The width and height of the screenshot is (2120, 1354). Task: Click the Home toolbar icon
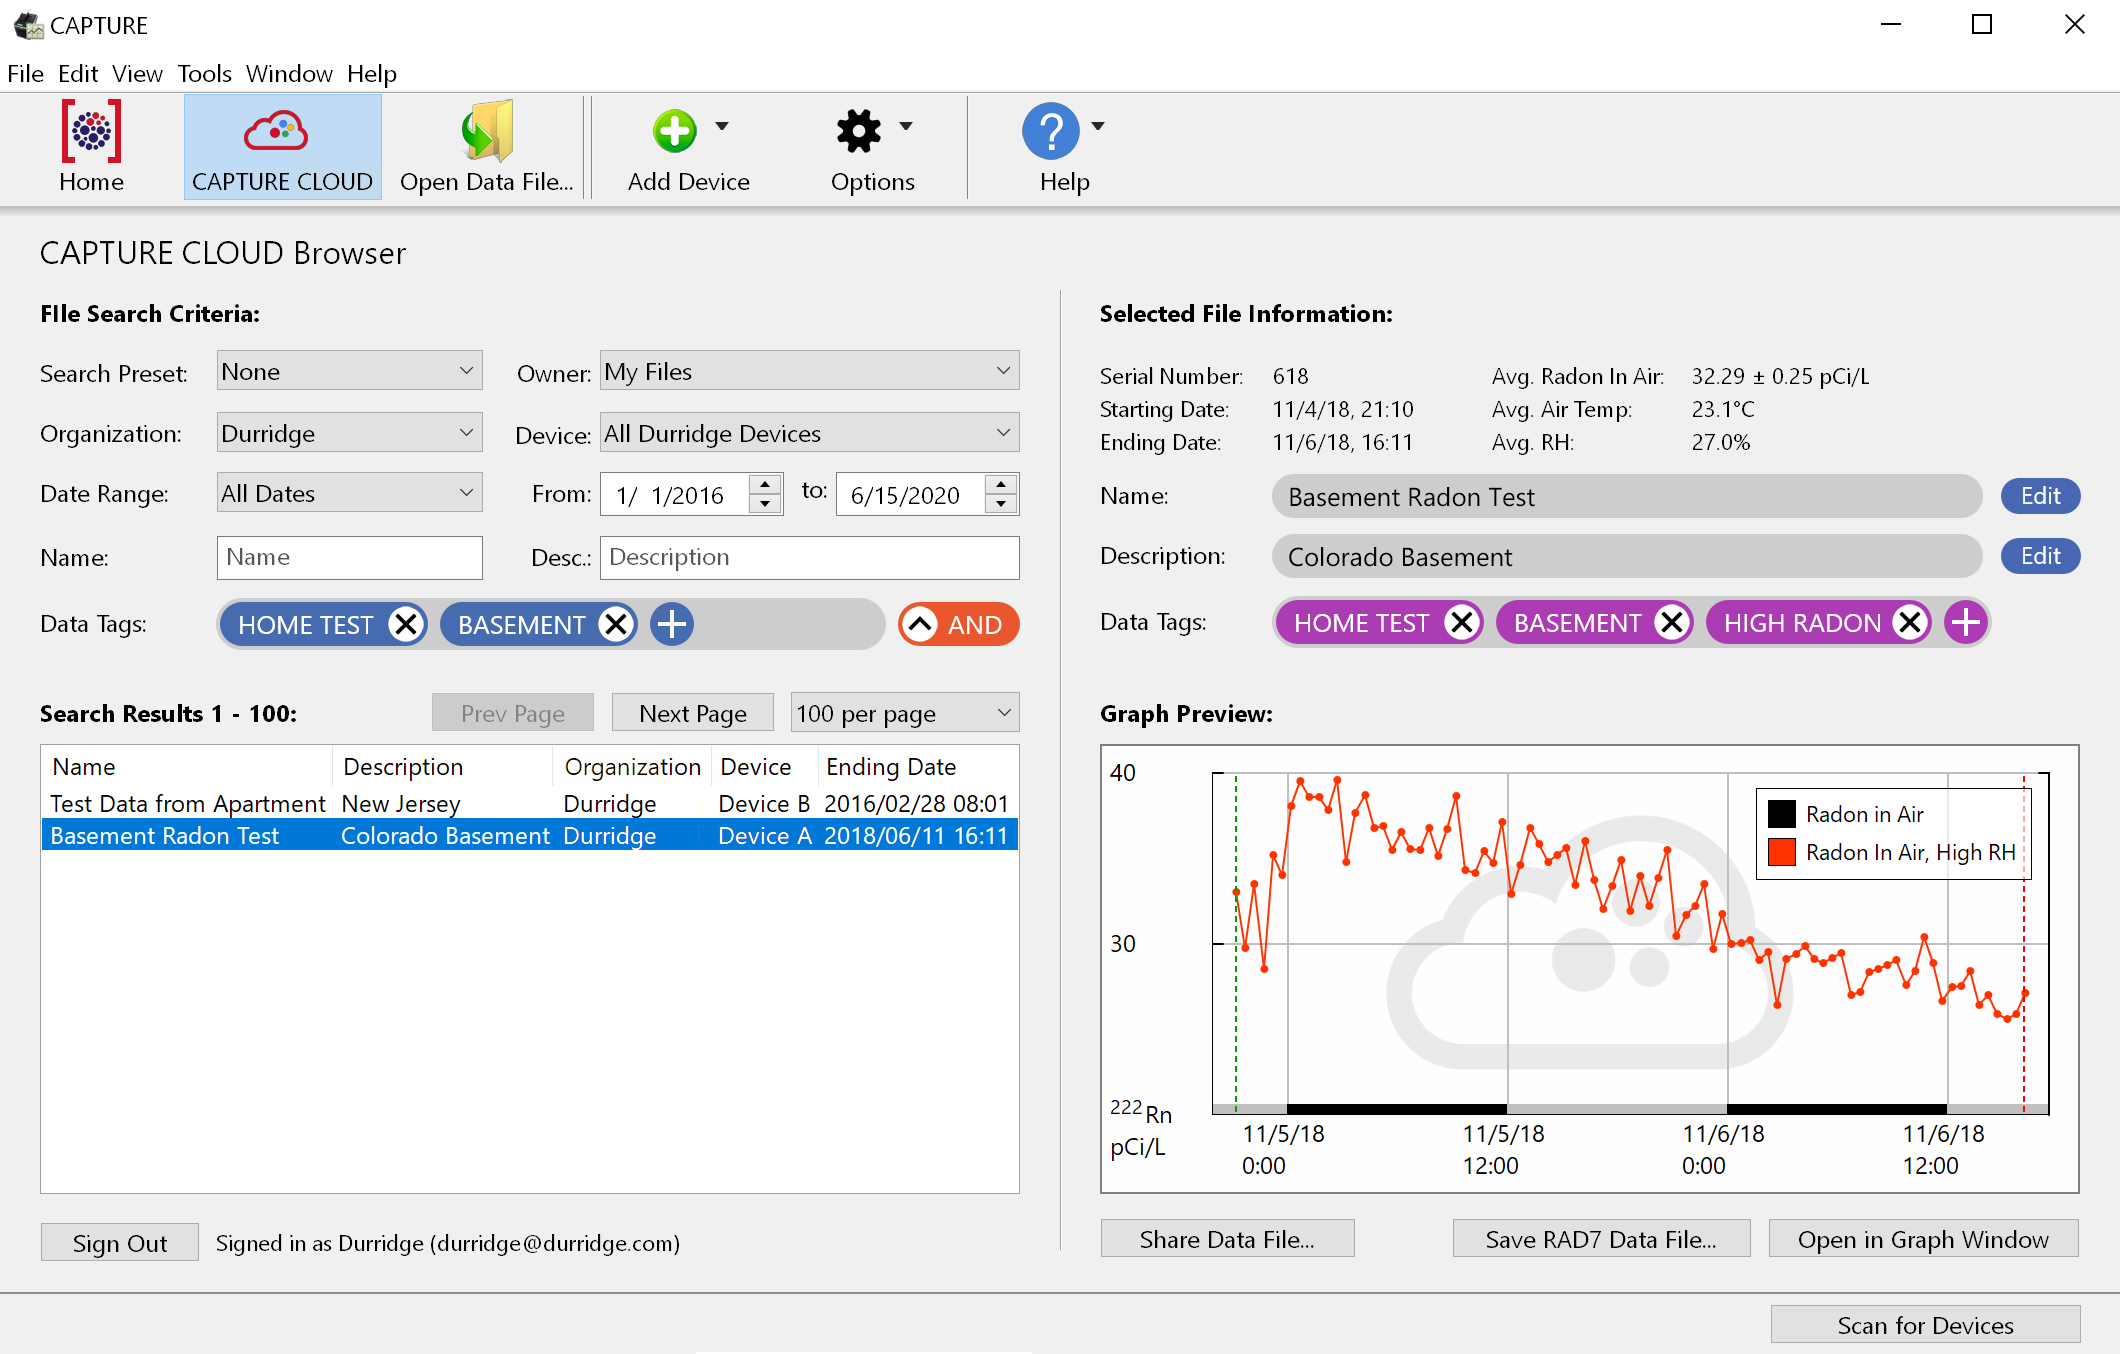pos(91,131)
